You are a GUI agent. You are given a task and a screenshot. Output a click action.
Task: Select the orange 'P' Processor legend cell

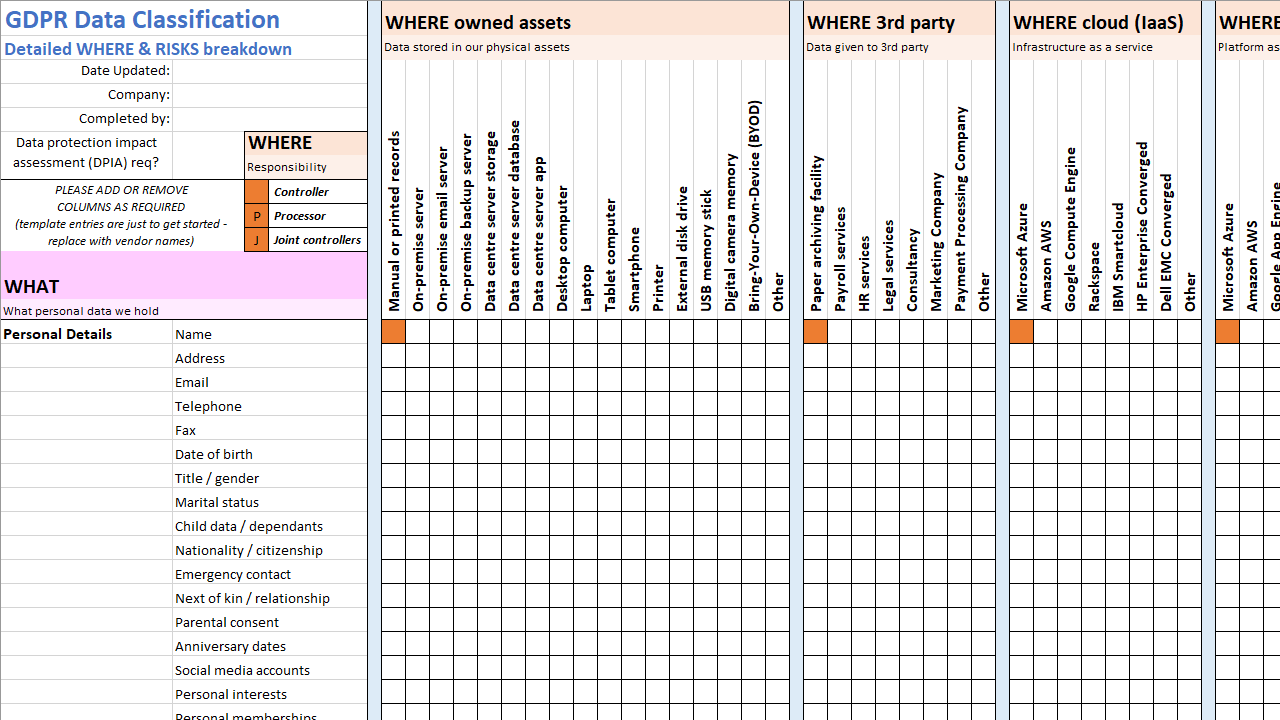256,216
